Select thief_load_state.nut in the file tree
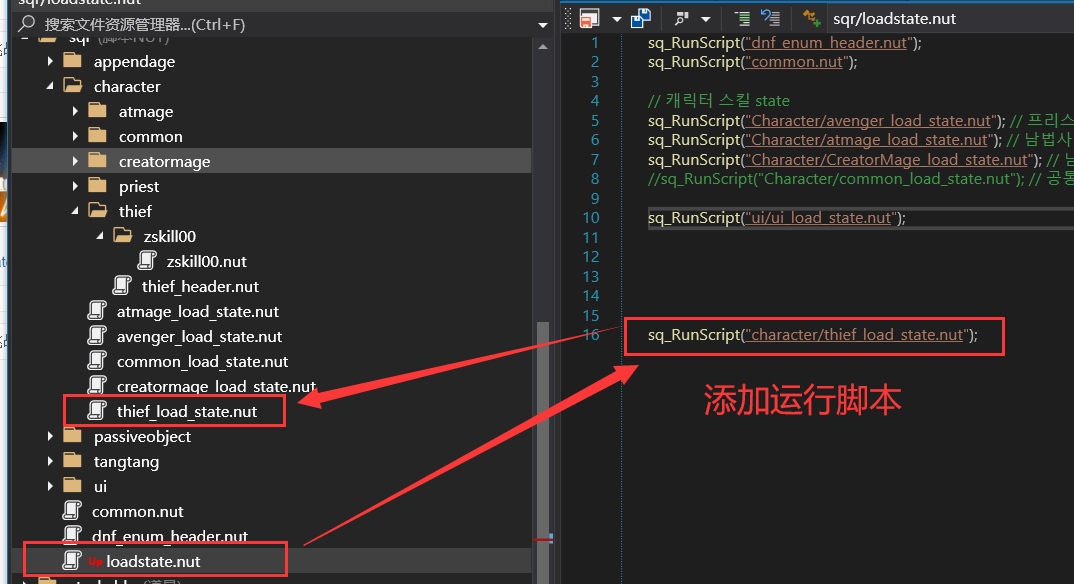1074x584 pixels. click(x=186, y=411)
